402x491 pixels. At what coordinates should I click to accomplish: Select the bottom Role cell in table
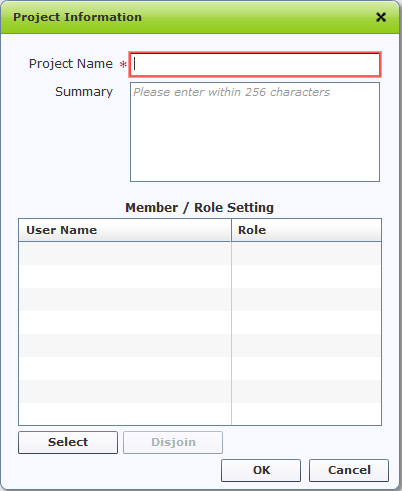(x=306, y=414)
